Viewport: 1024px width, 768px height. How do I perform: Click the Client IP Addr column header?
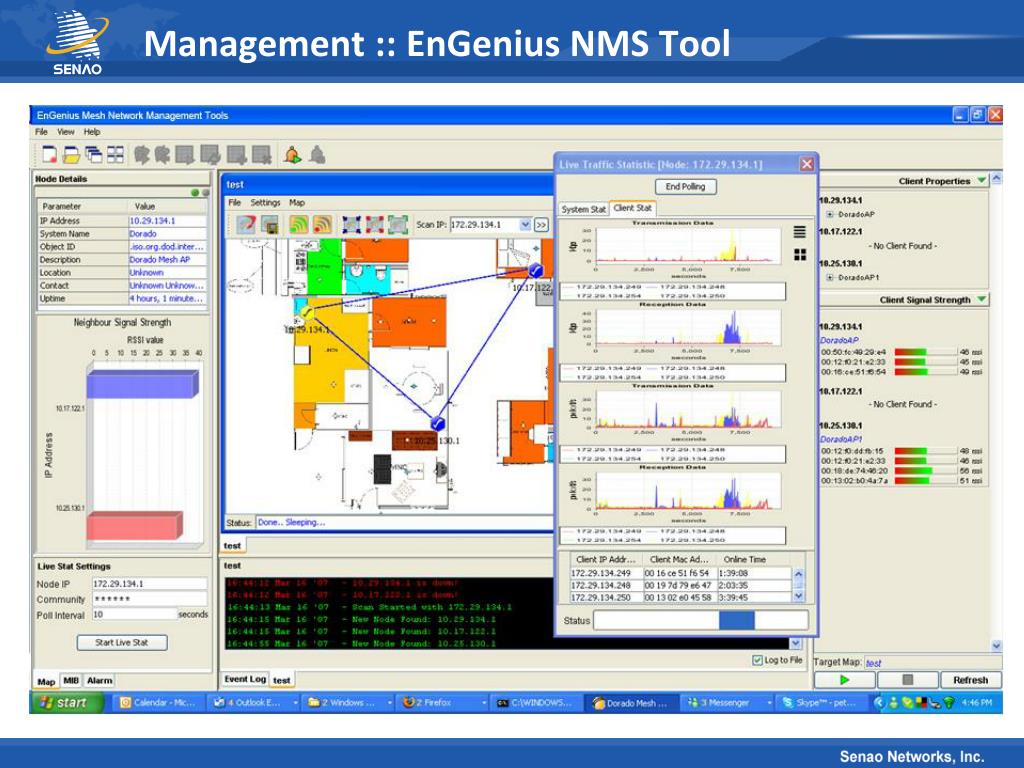click(x=606, y=560)
